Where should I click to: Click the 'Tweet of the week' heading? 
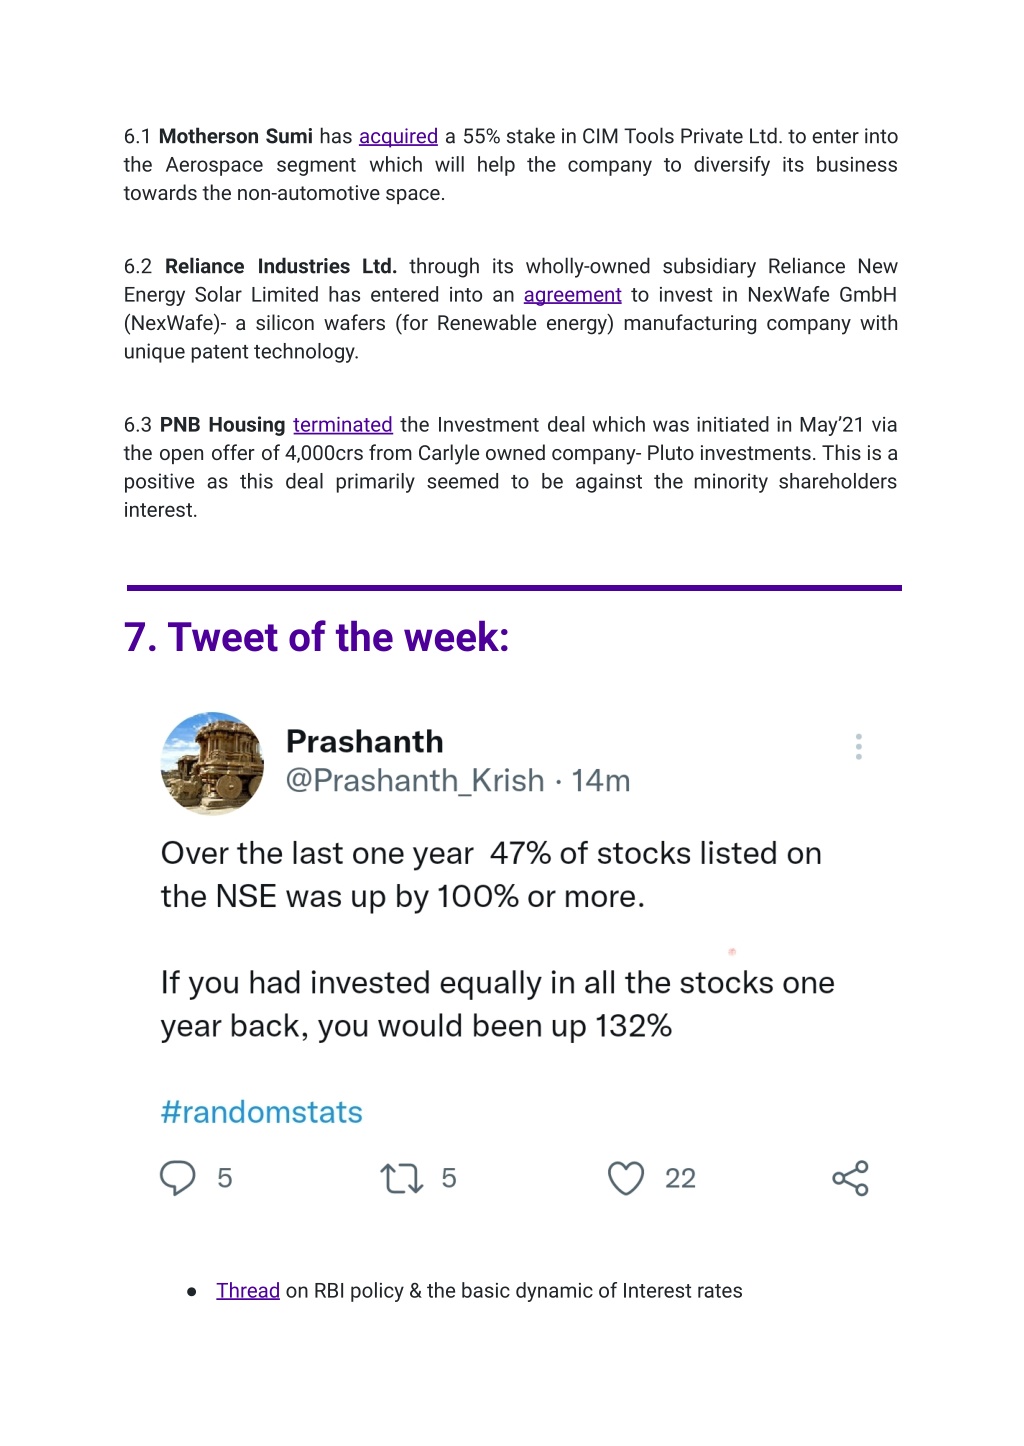click(x=317, y=637)
